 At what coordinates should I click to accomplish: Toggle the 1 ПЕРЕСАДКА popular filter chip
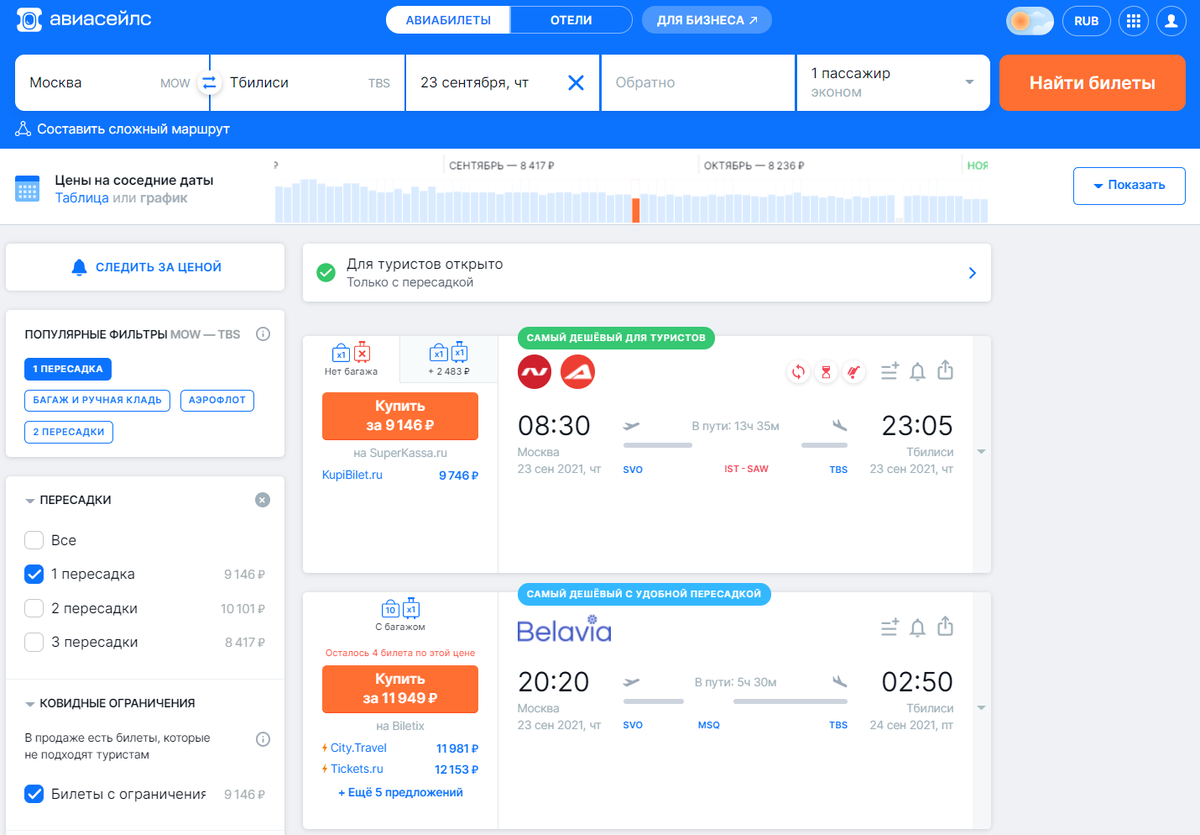coord(68,369)
